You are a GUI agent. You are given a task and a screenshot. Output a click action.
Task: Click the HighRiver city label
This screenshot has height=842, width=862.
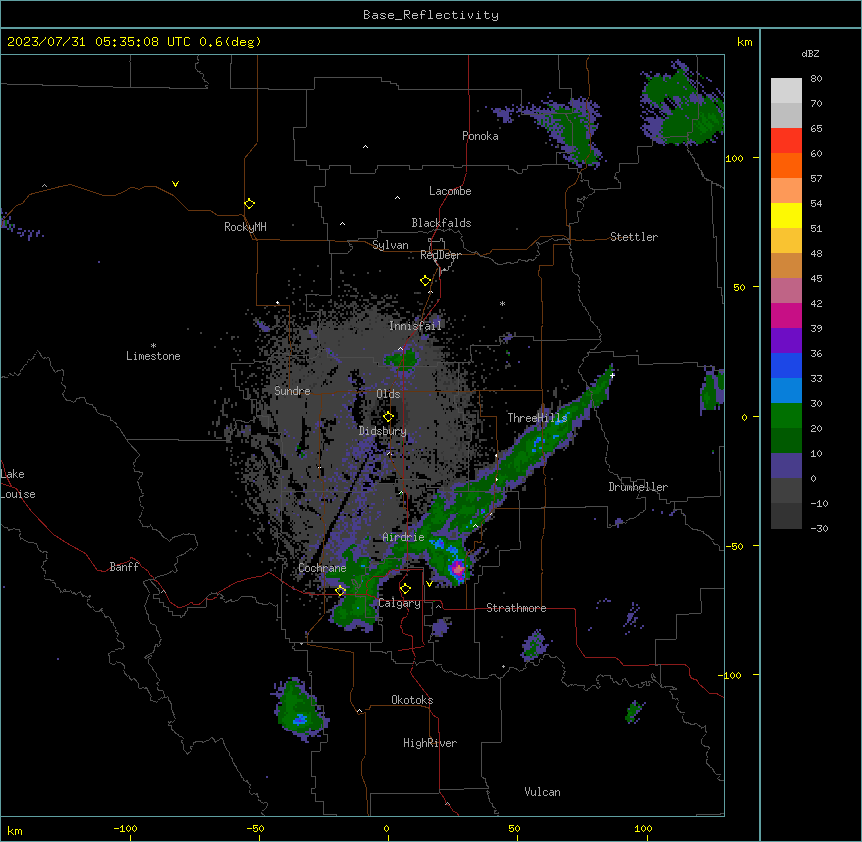[430, 743]
